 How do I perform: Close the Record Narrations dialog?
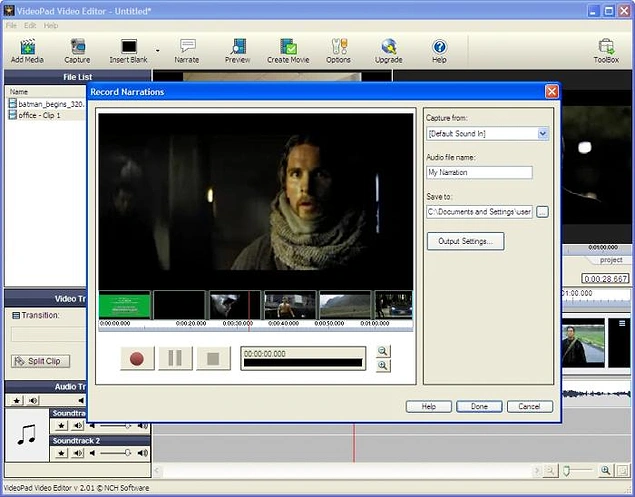pyautogui.click(x=552, y=92)
